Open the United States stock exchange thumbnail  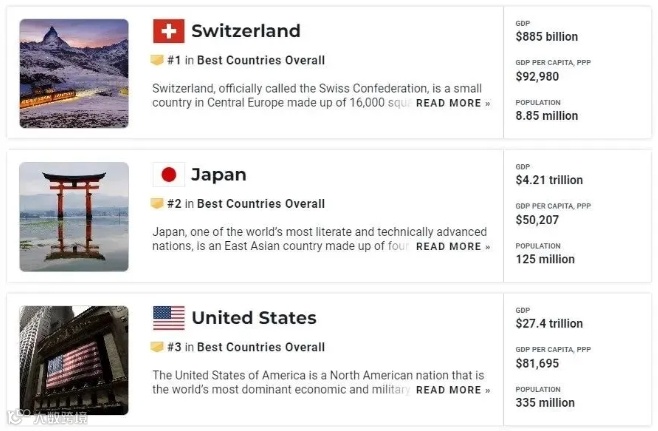point(74,360)
